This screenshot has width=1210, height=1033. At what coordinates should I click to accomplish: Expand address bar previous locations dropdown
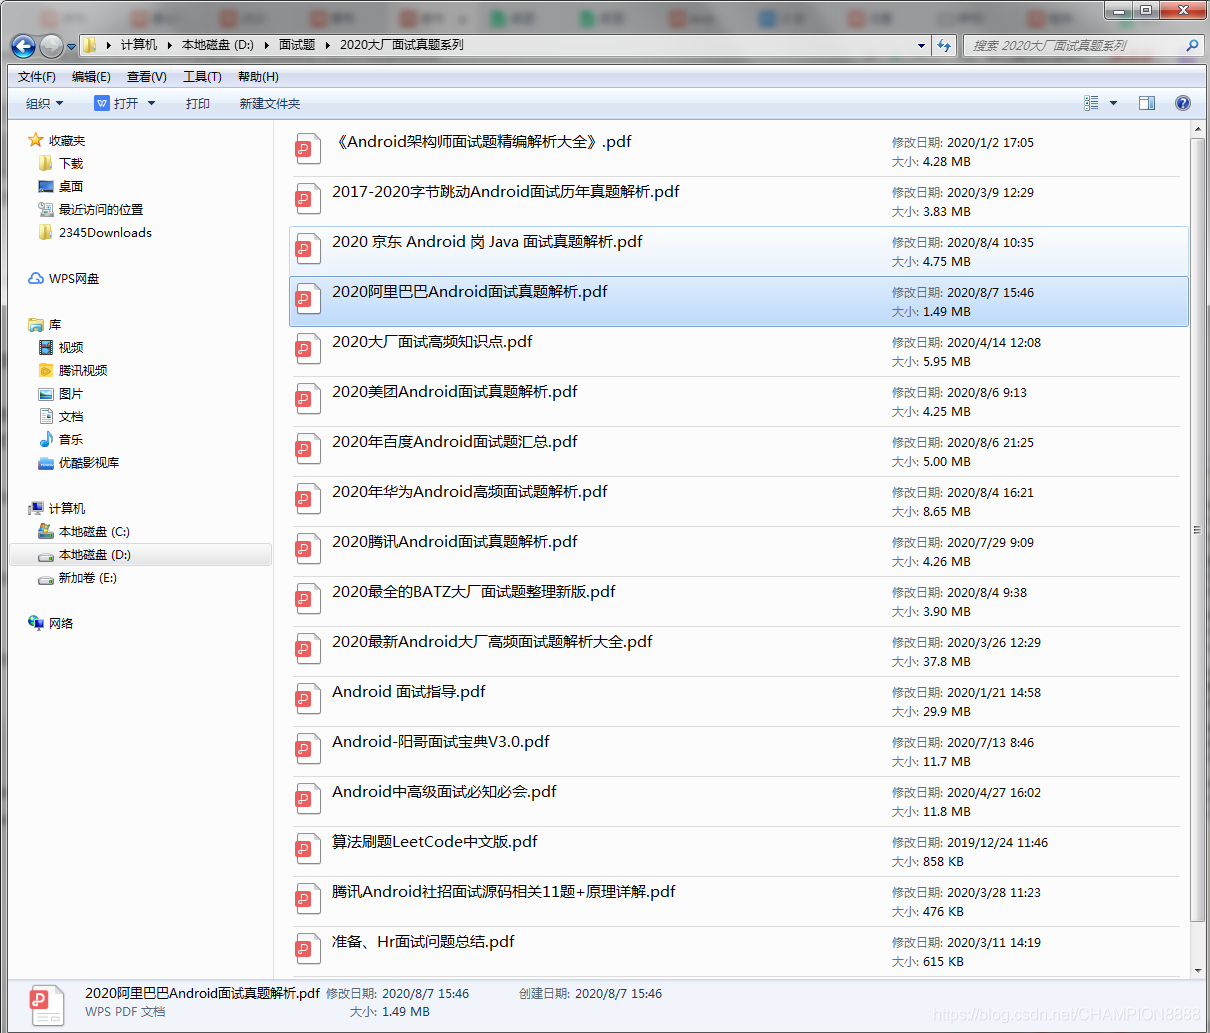click(x=921, y=45)
